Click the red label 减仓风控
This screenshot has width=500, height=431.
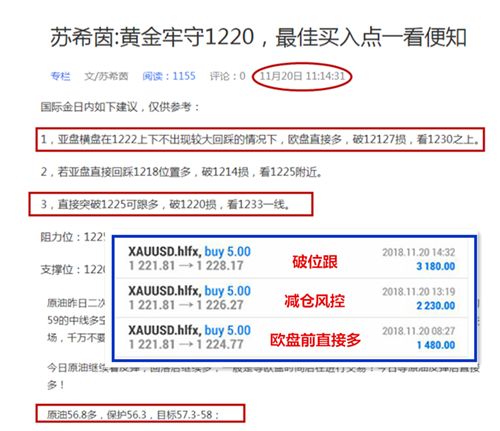click(x=315, y=301)
